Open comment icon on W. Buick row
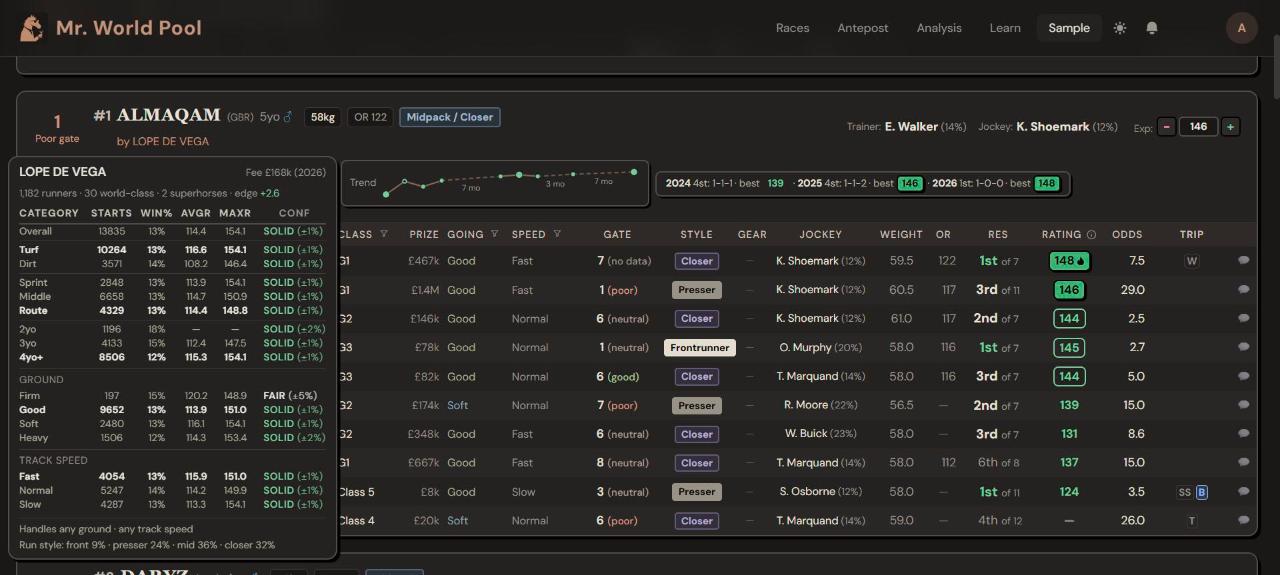 (1244, 434)
